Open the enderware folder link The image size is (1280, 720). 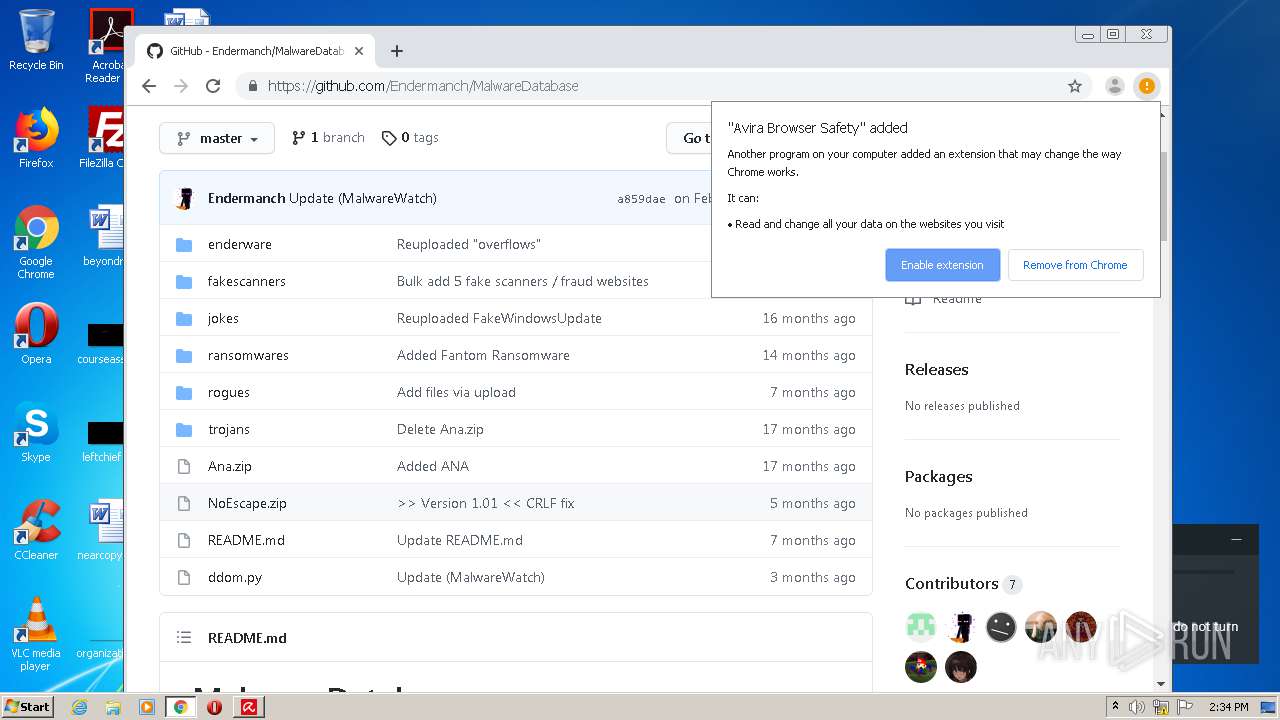coord(240,244)
